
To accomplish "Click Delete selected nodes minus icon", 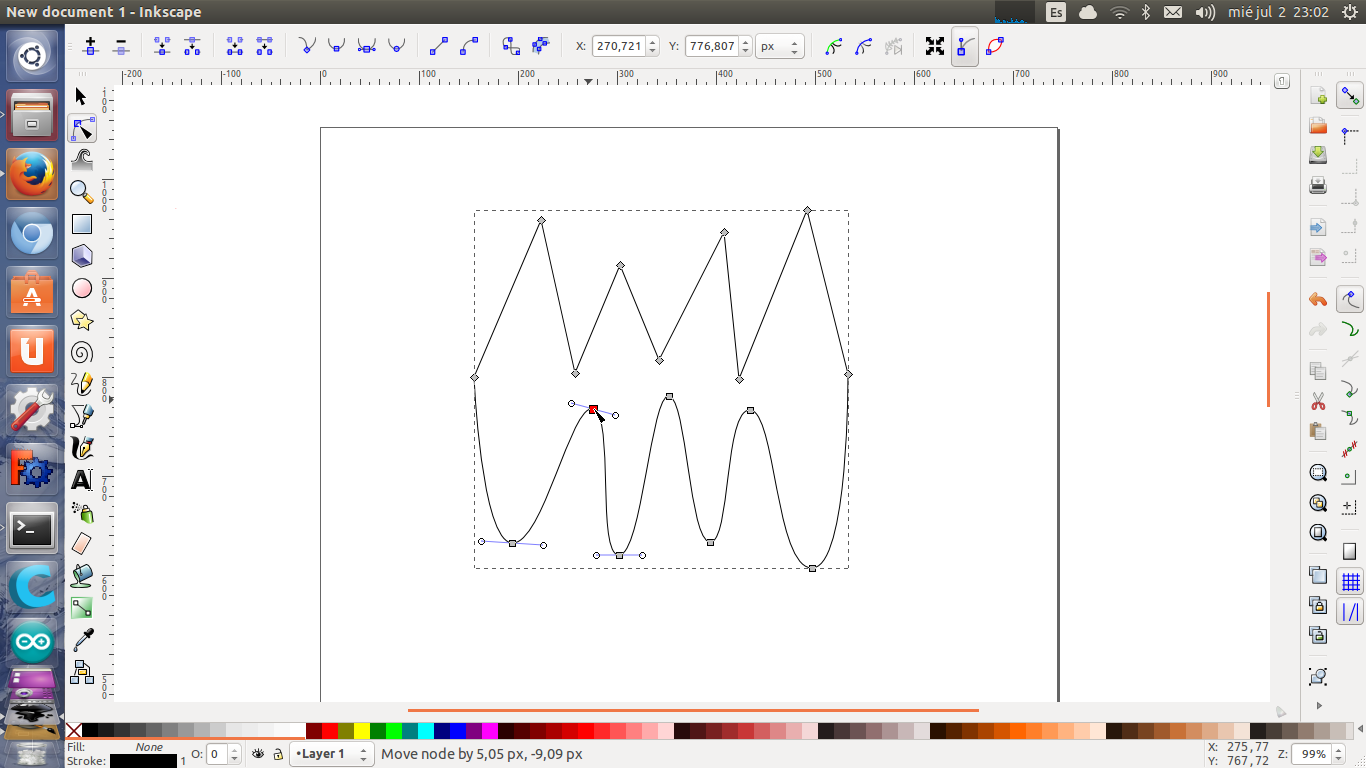I will [121, 46].
